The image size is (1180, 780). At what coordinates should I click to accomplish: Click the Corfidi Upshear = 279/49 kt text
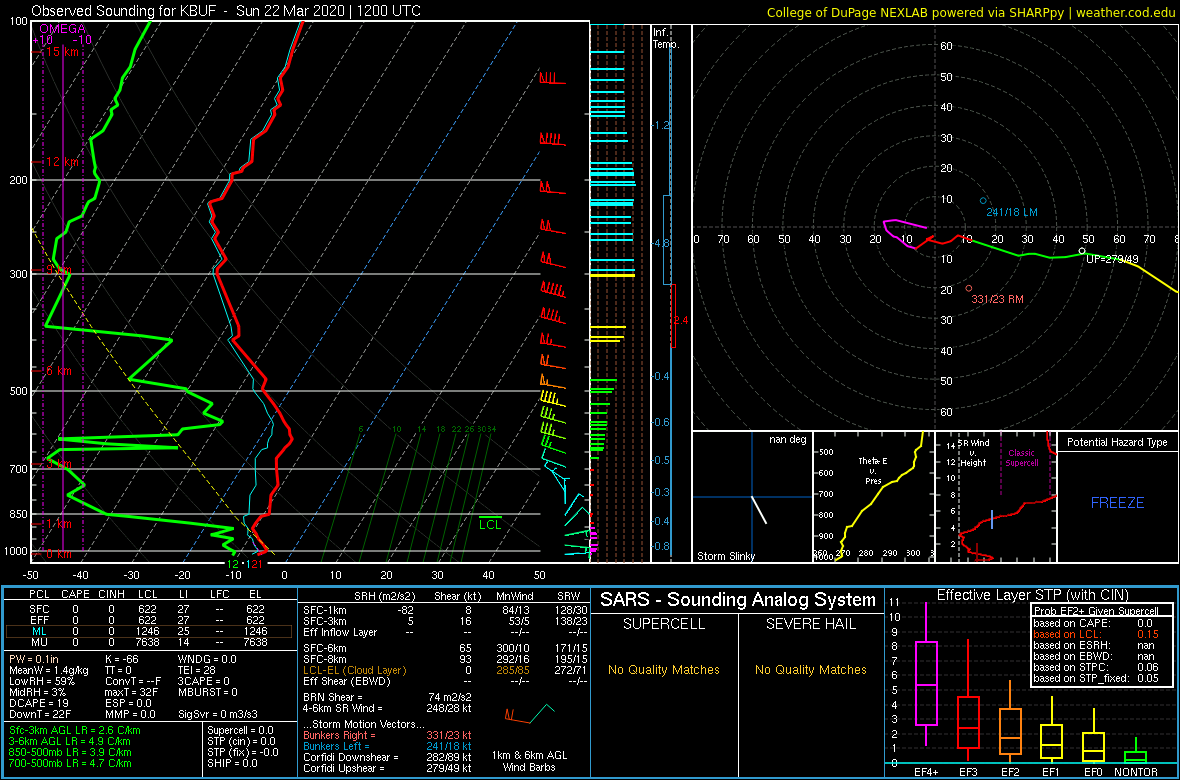click(388, 768)
